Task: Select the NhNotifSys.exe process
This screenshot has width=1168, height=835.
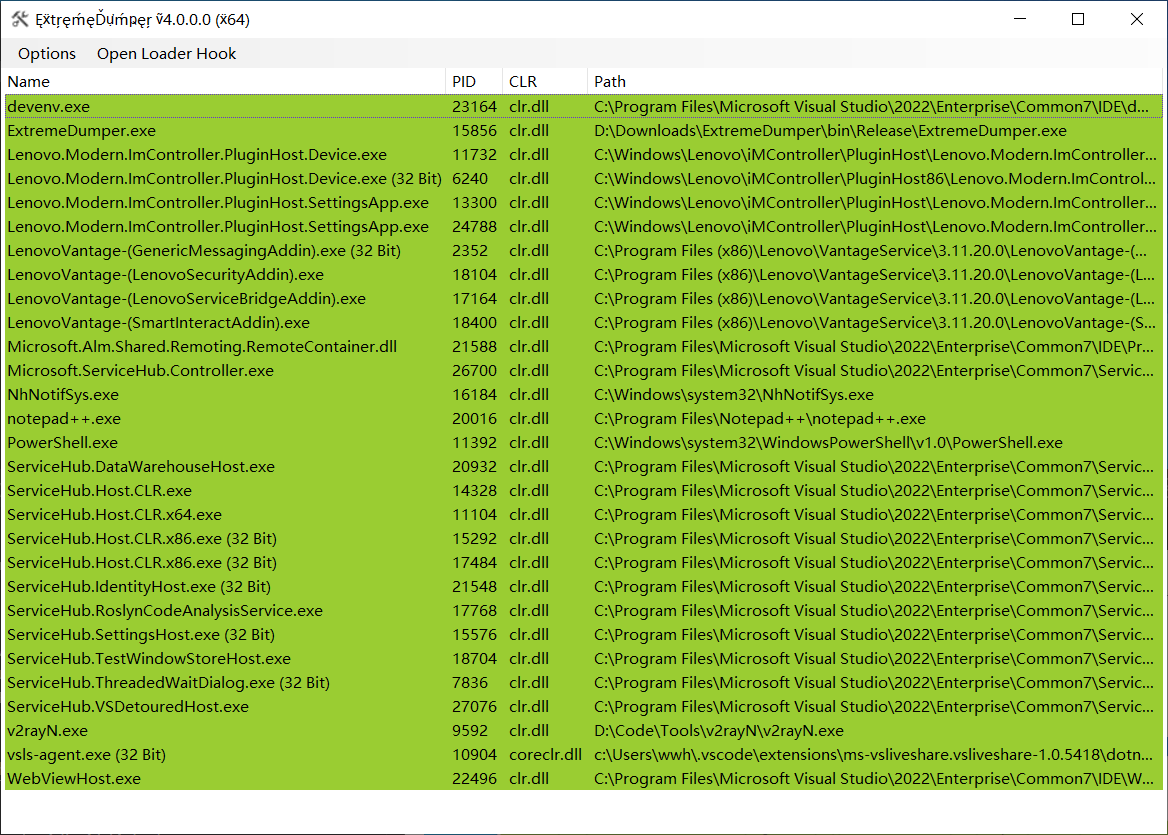Action: [x=583, y=395]
